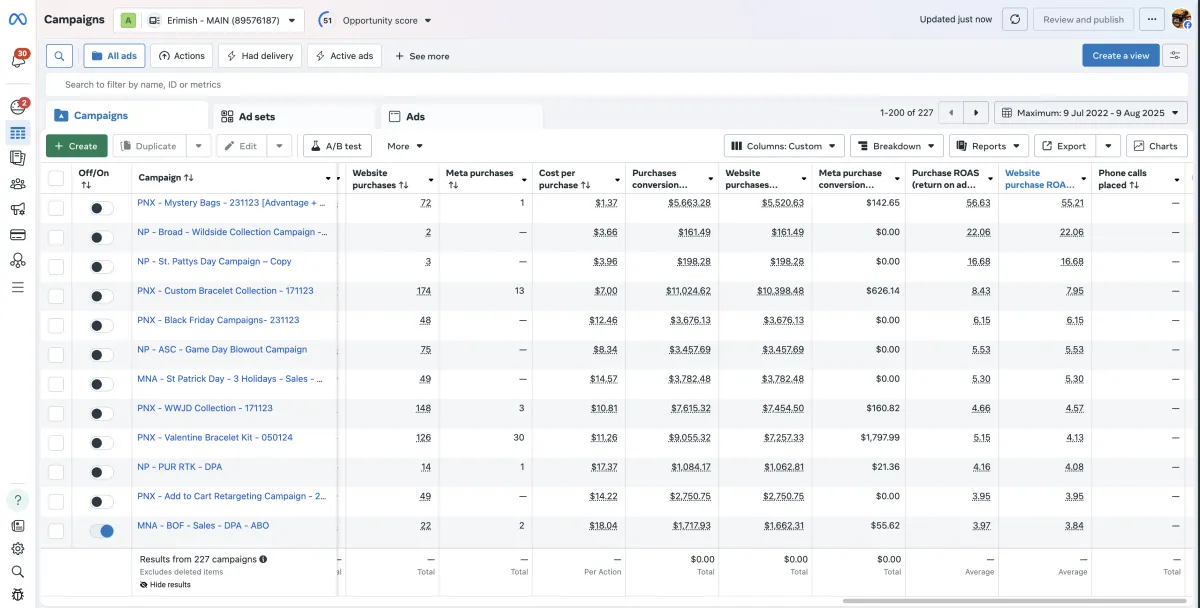Screen dimensions: 1200x608
Task: Click the refresh data icon
Action: [1016, 19]
